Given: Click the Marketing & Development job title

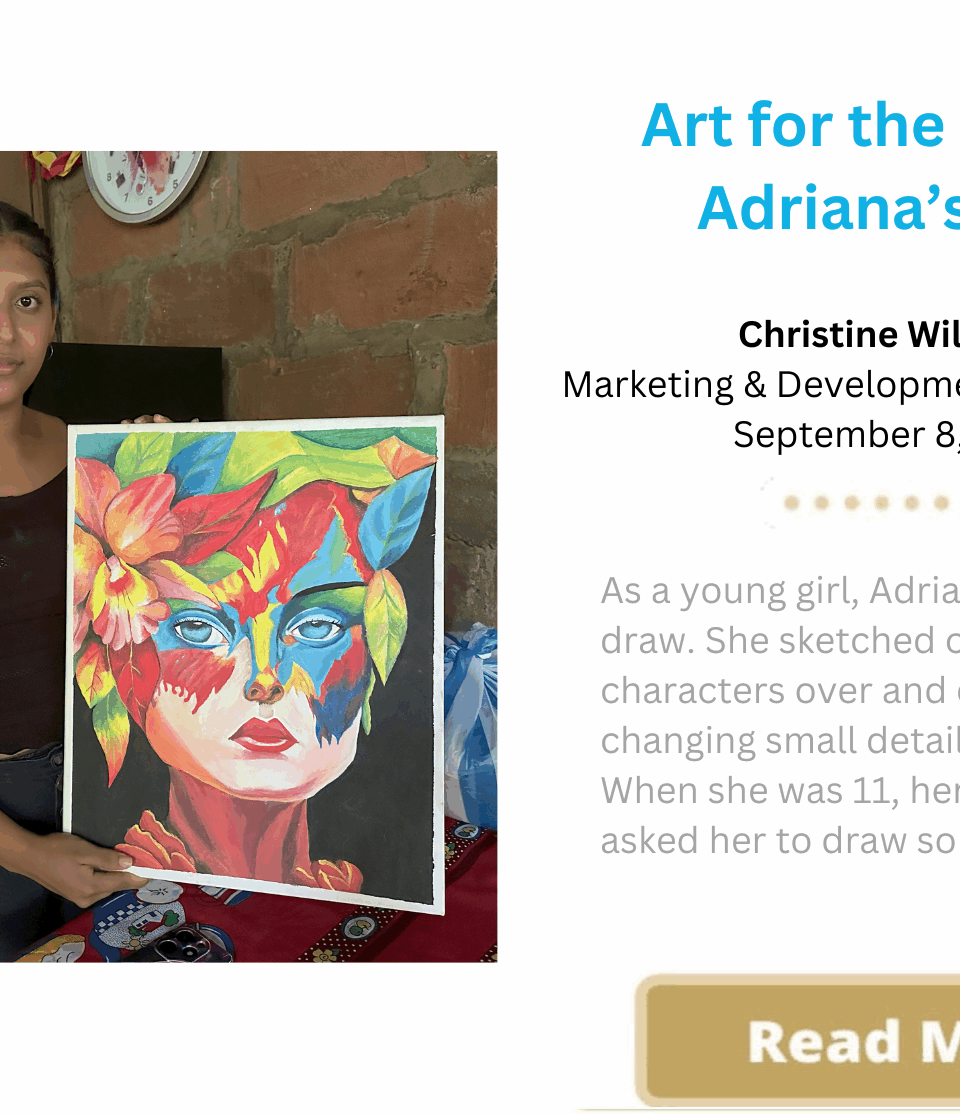Looking at the screenshot, I should 760,385.
